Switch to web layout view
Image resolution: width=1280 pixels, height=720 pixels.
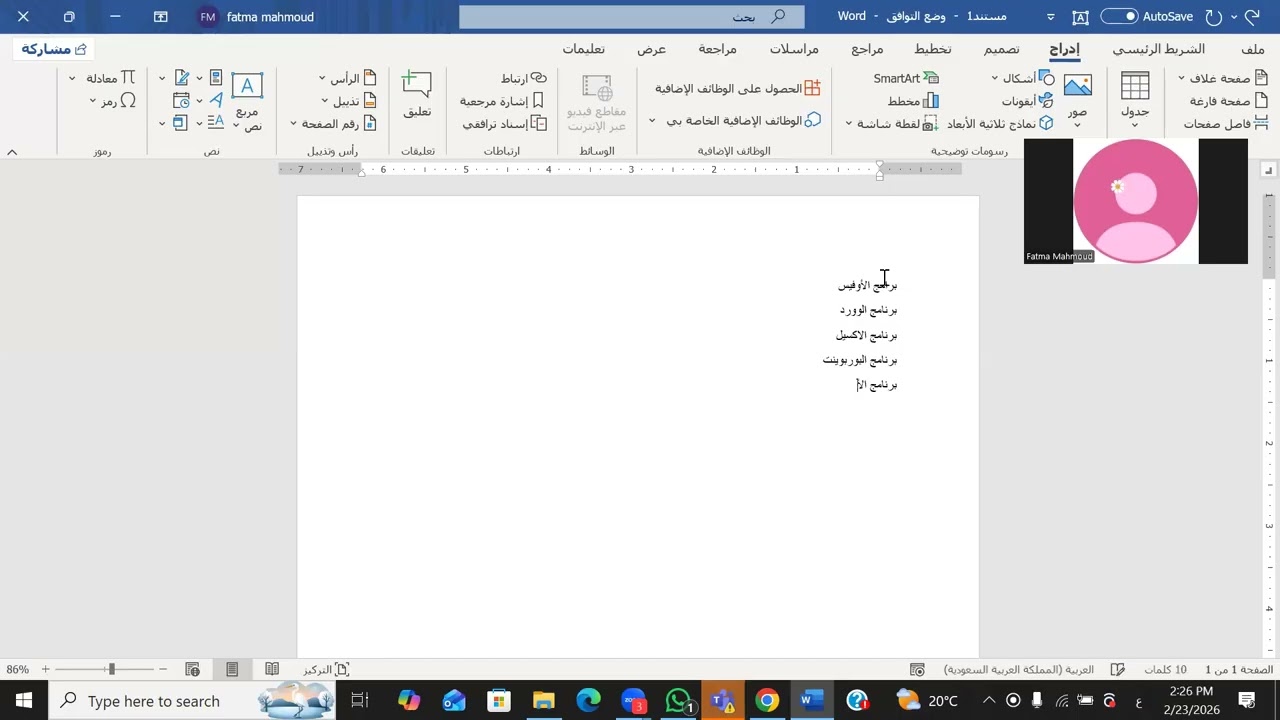pos(193,669)
